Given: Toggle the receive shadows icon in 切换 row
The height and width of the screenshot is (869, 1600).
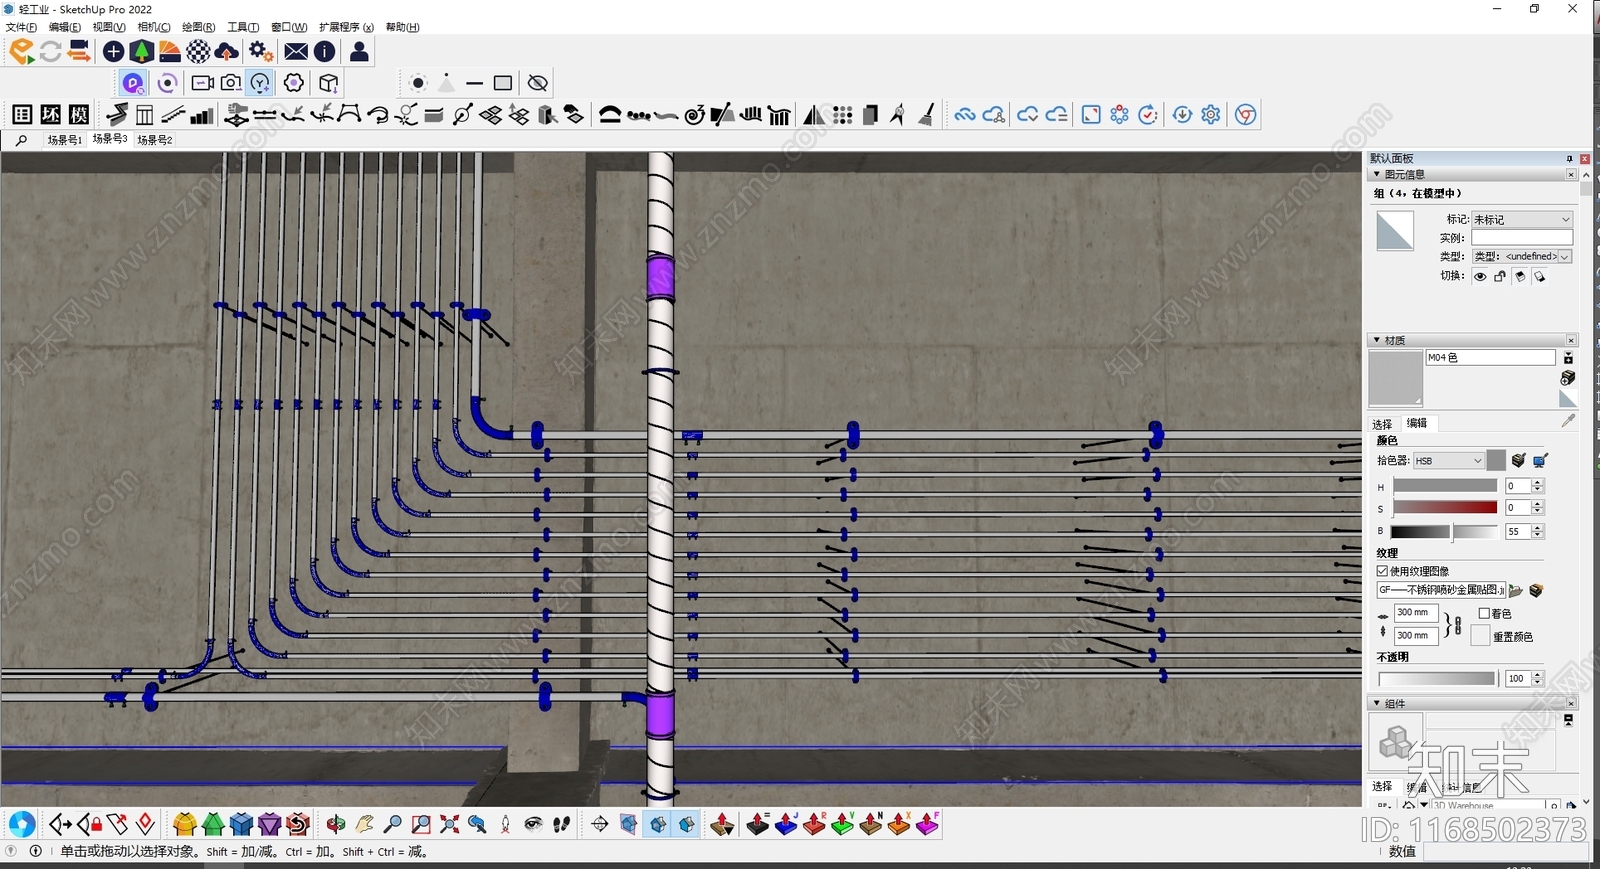Looking at the screenshot, I should (1540, 277).
